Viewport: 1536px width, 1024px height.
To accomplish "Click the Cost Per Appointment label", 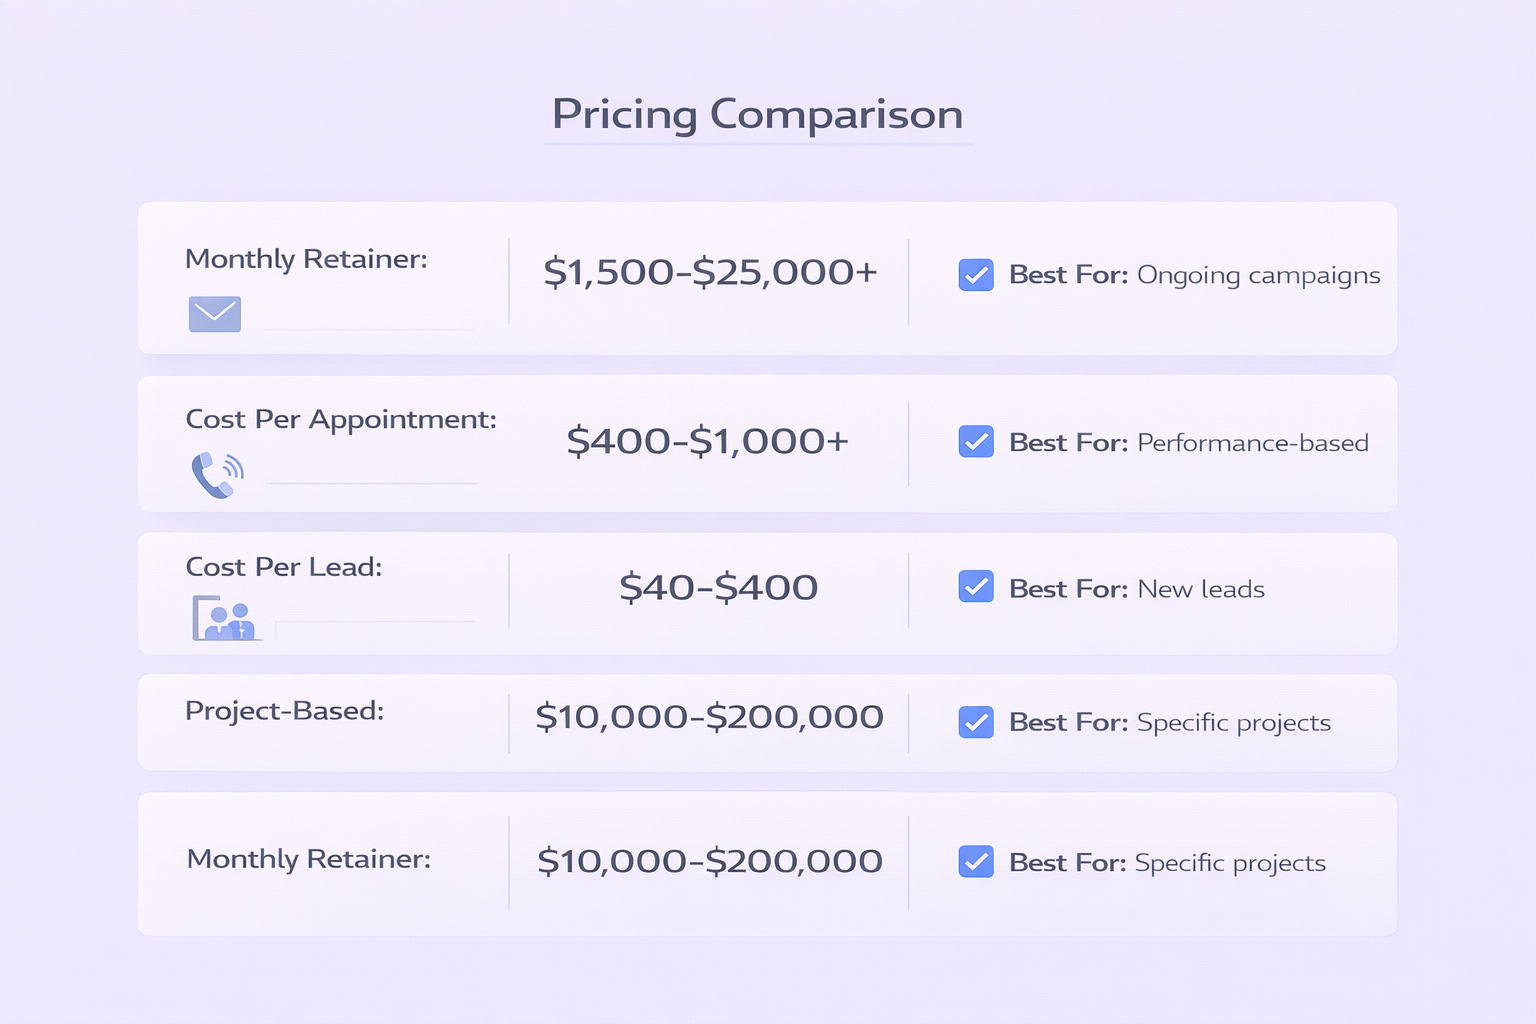I will tap(341, 420).
